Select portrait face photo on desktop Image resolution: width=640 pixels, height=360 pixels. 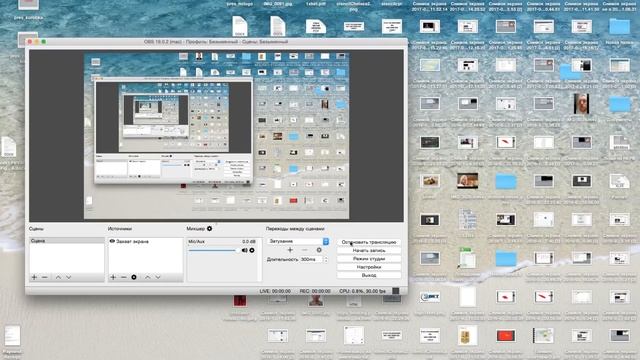tap(581, 104)
